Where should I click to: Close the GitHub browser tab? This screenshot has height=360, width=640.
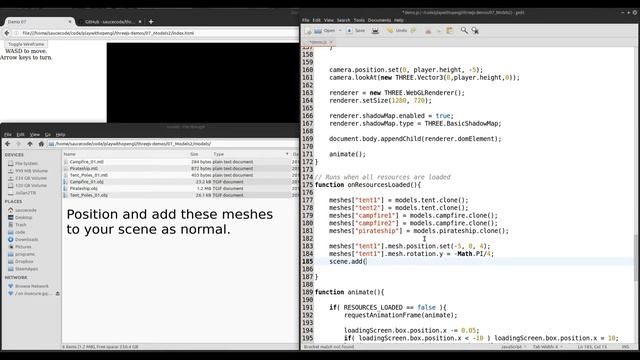[x=140, y=22]
